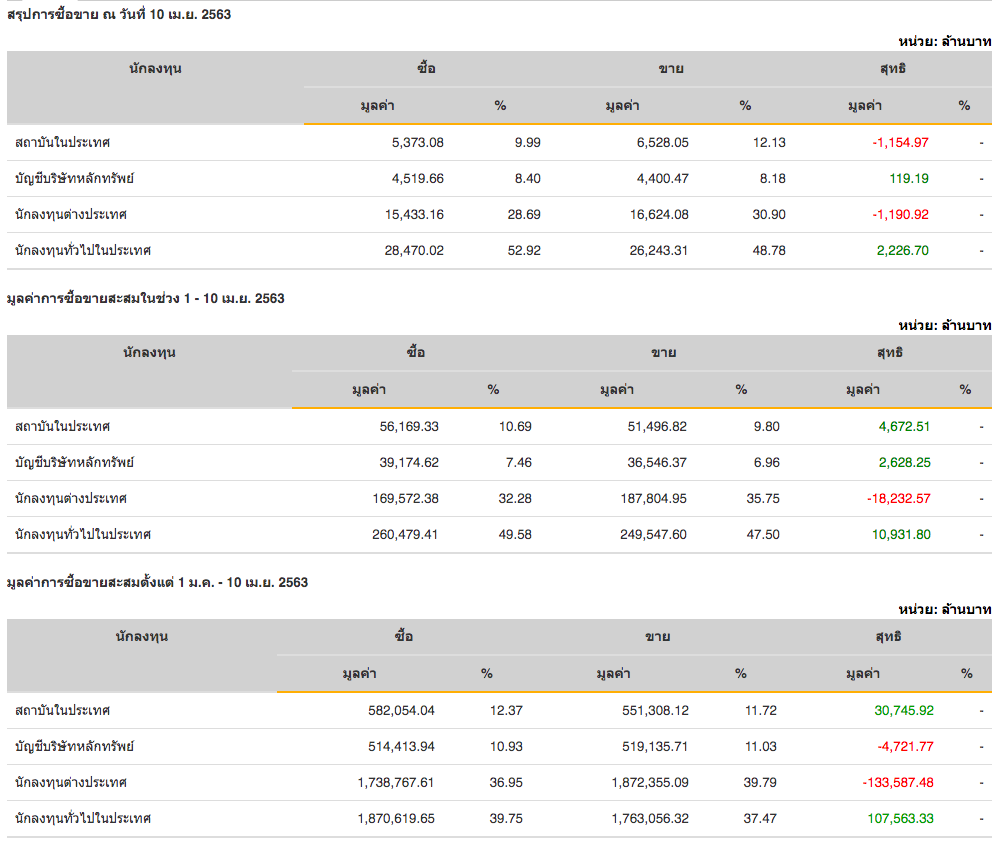
Task: Click heading มูลค่าการซื้อขายสะสมตั้งแต่ 1 ม.ค. - 10 เม.ย. 2563
Action: tap(157, 583)
